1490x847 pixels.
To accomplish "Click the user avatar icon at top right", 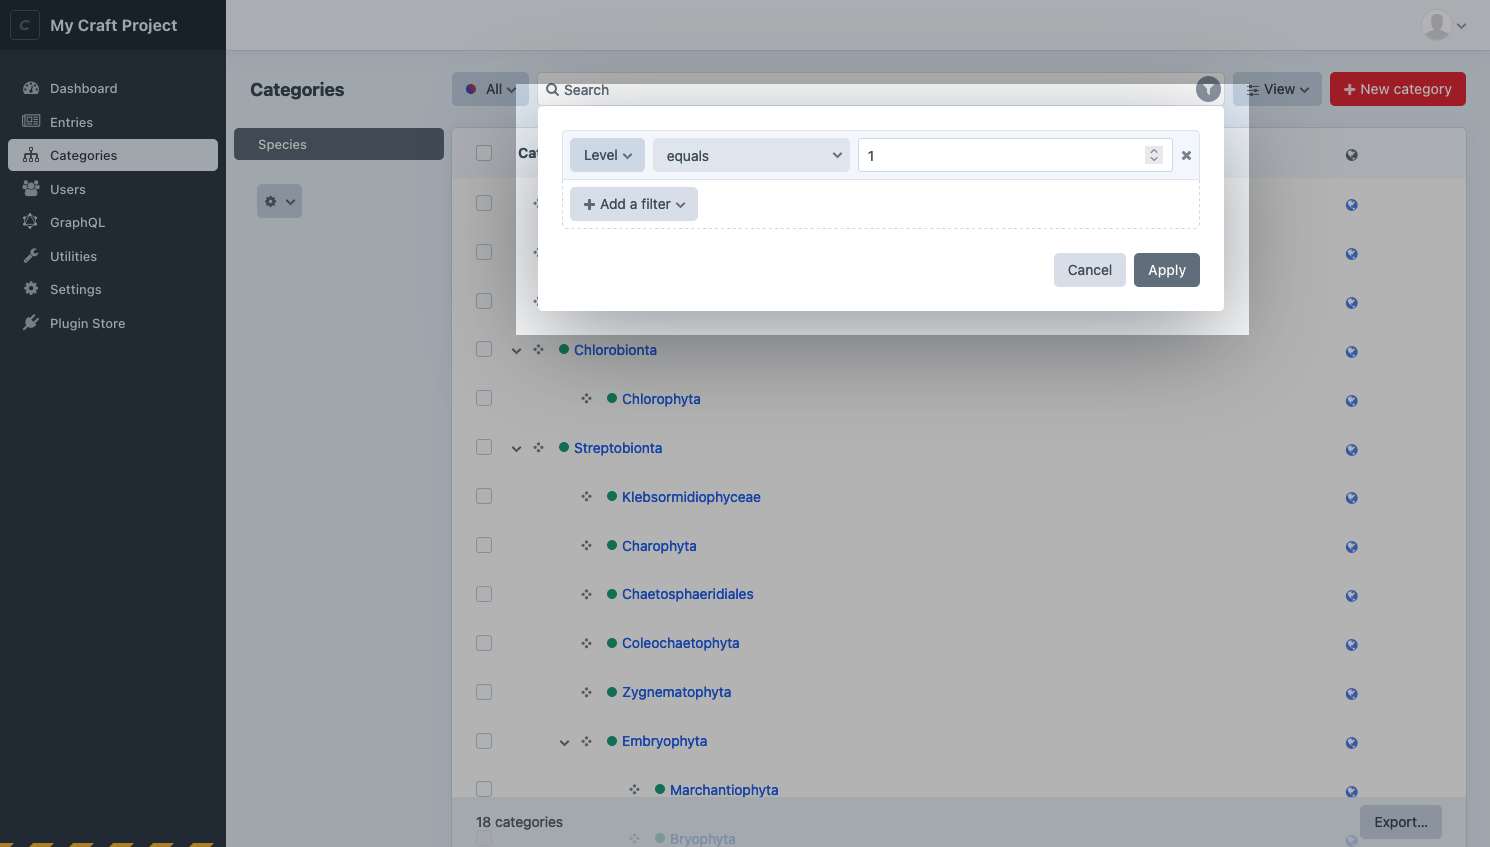I will pos(1437,25).
